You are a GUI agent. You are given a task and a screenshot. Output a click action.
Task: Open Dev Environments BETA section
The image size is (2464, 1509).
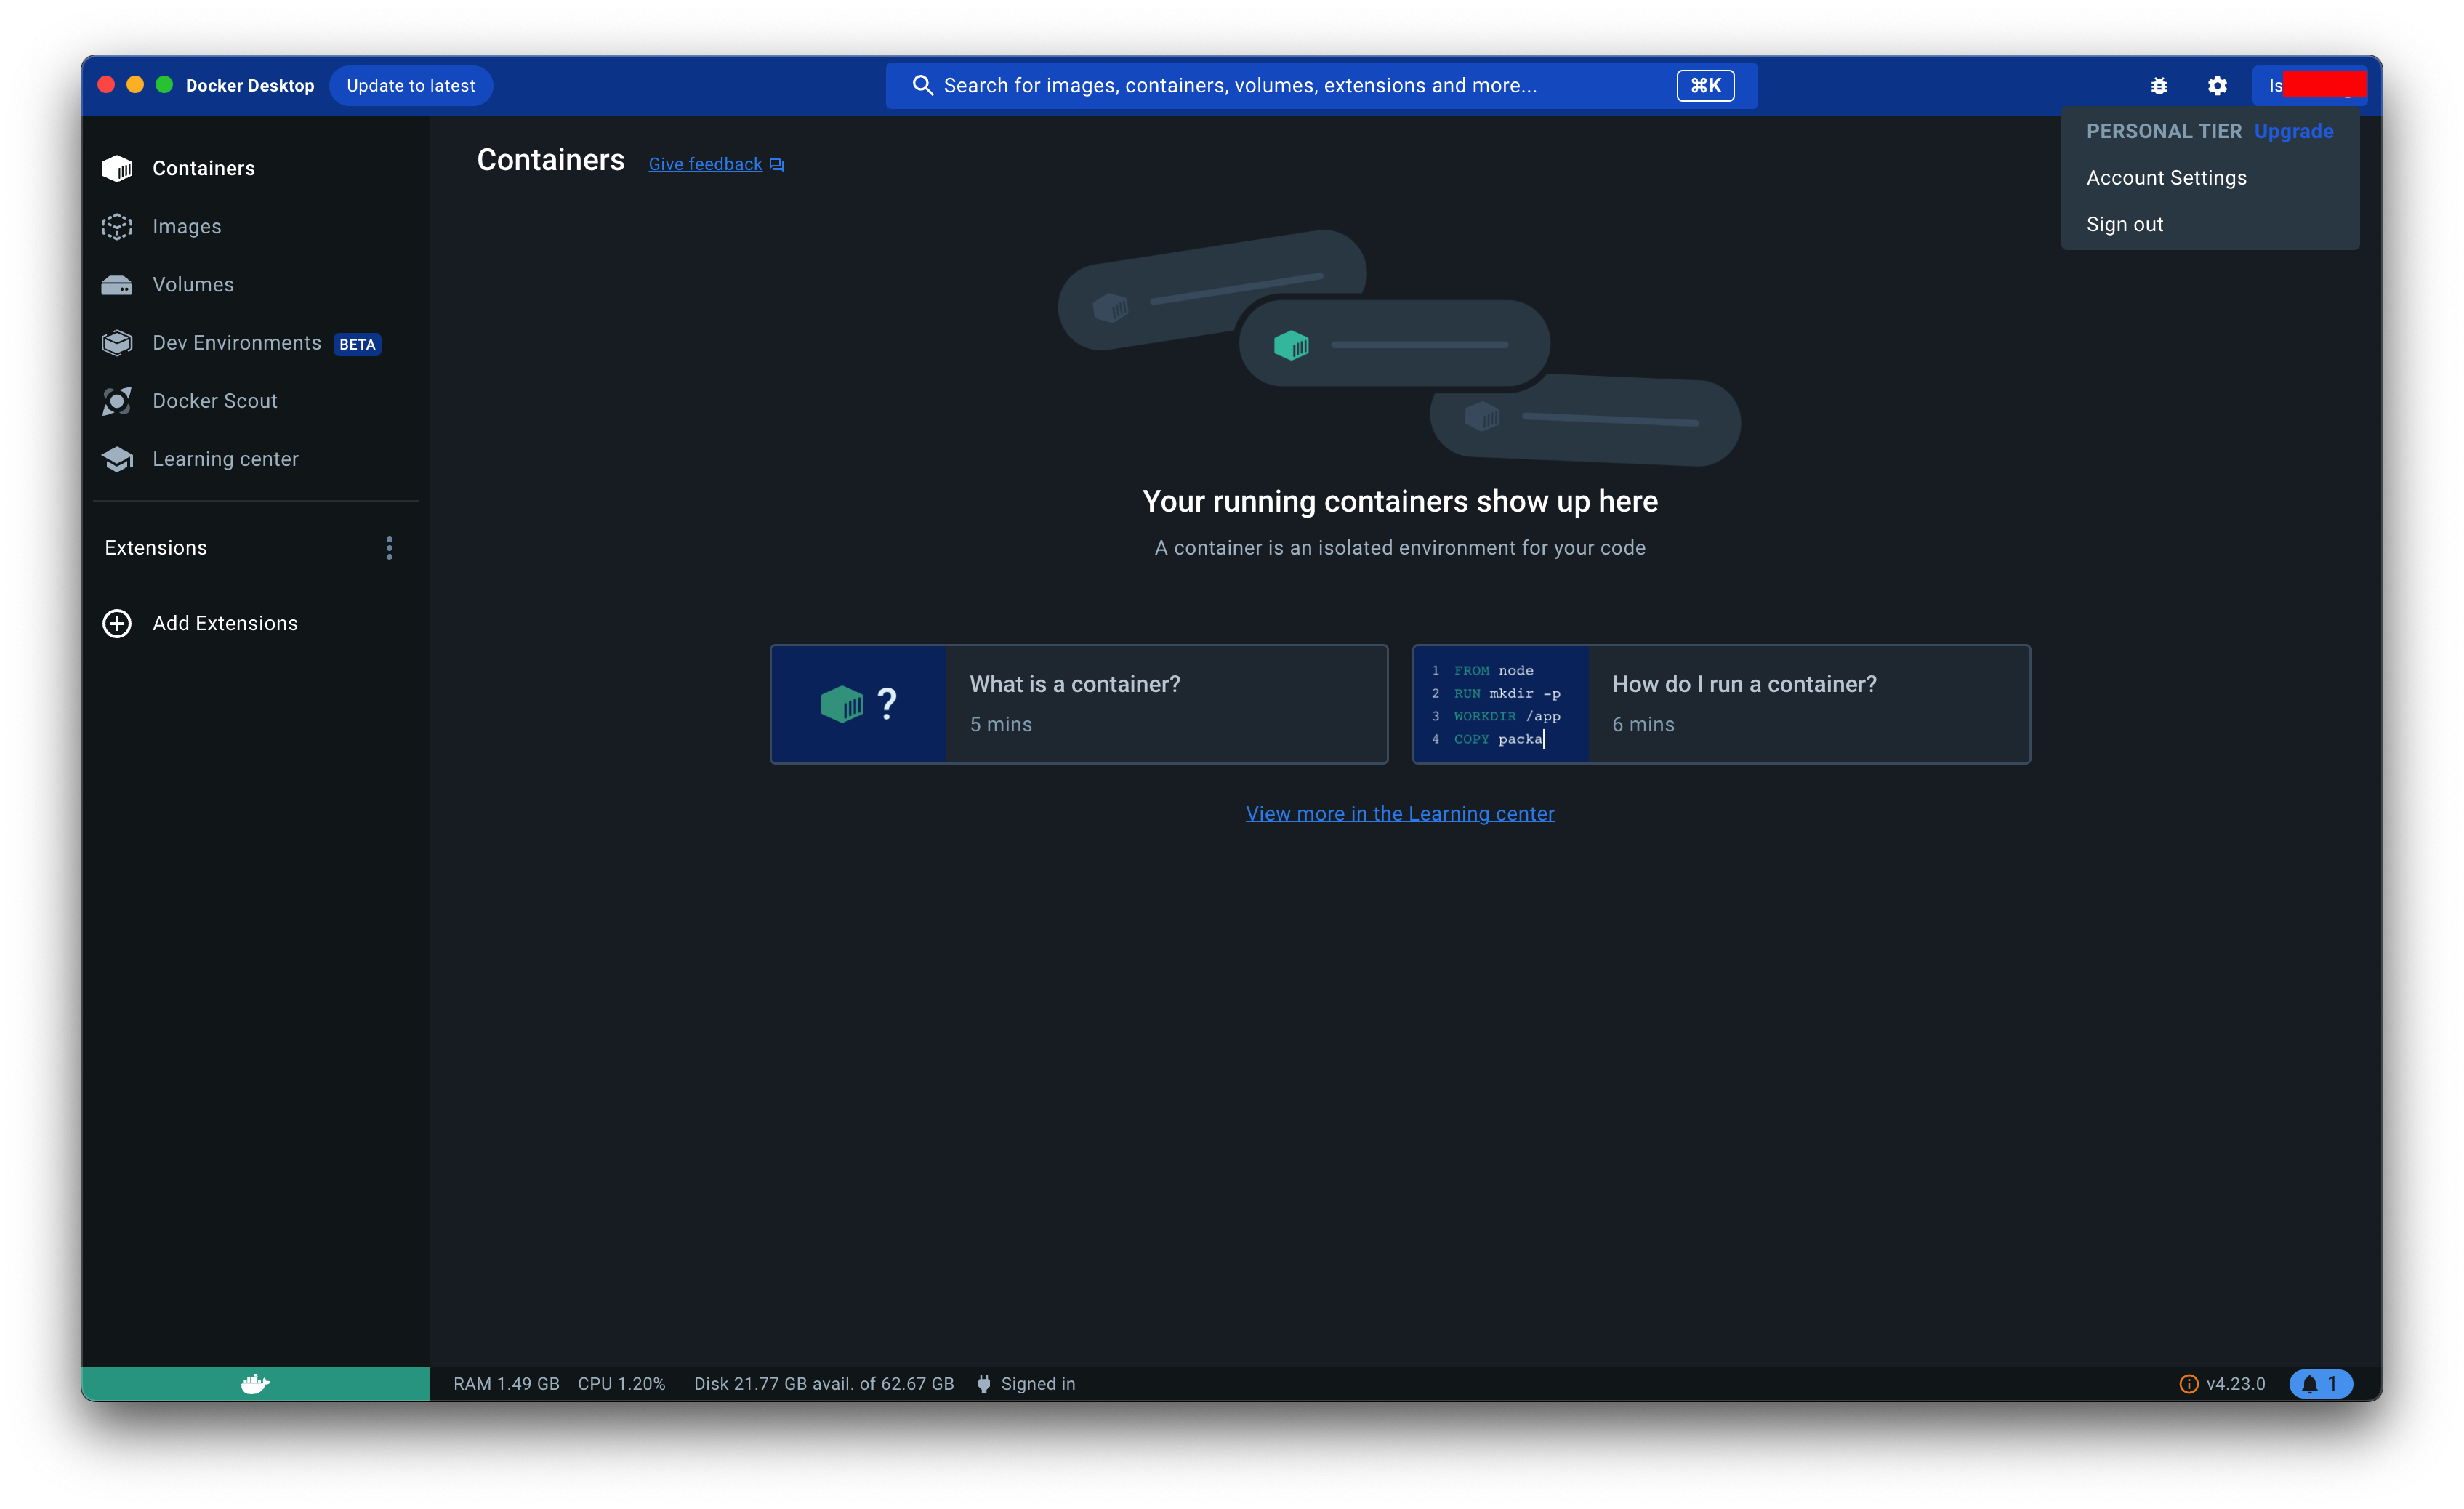[237, 343]
